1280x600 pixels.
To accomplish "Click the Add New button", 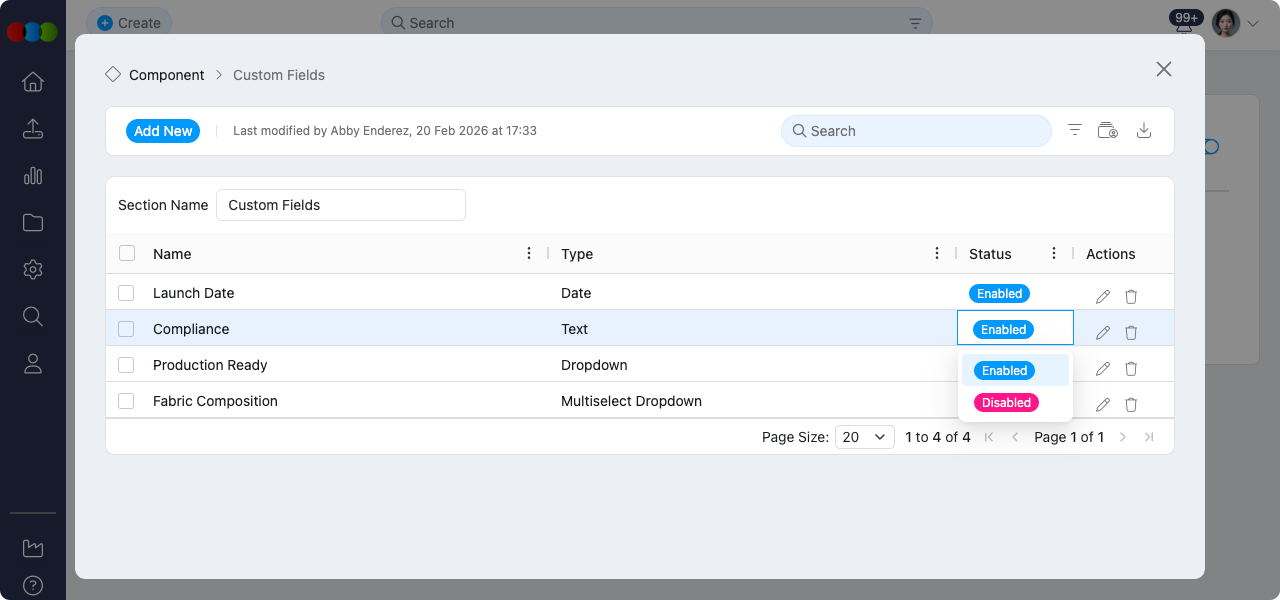I will 163,131.
